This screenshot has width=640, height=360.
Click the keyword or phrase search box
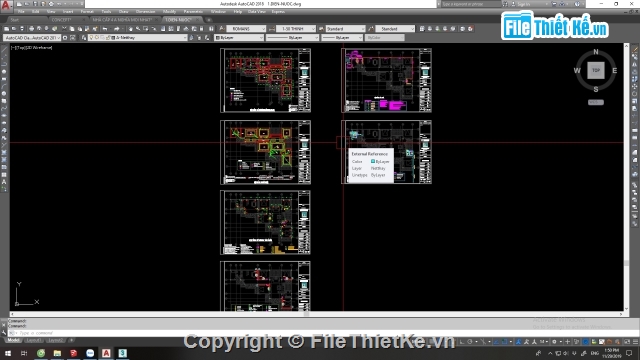click(471, 4)
